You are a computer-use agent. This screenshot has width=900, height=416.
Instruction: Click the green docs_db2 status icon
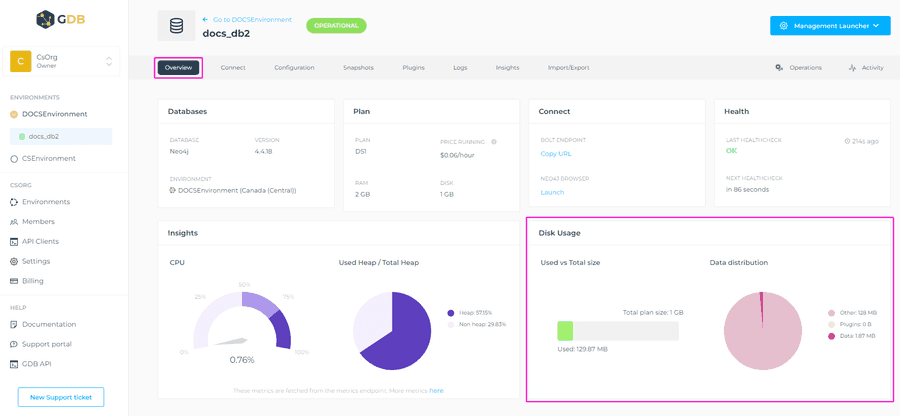click(x=22, y=137)
